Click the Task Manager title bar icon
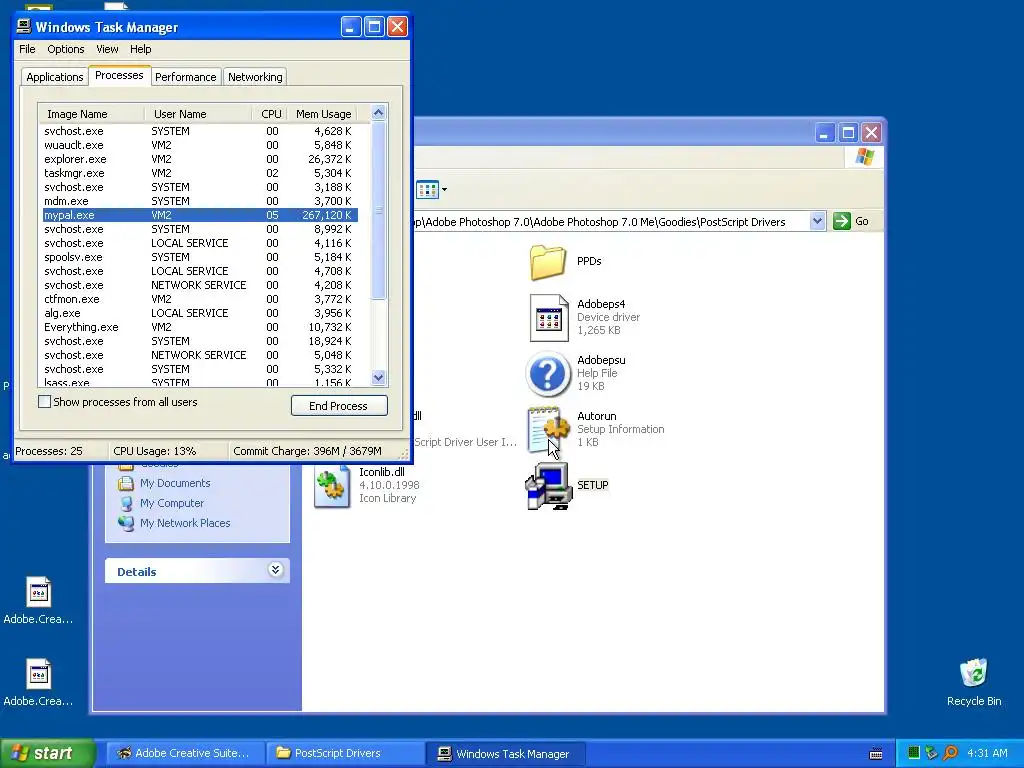Viewport: 1024px width, 768px height. pos(24,27)
